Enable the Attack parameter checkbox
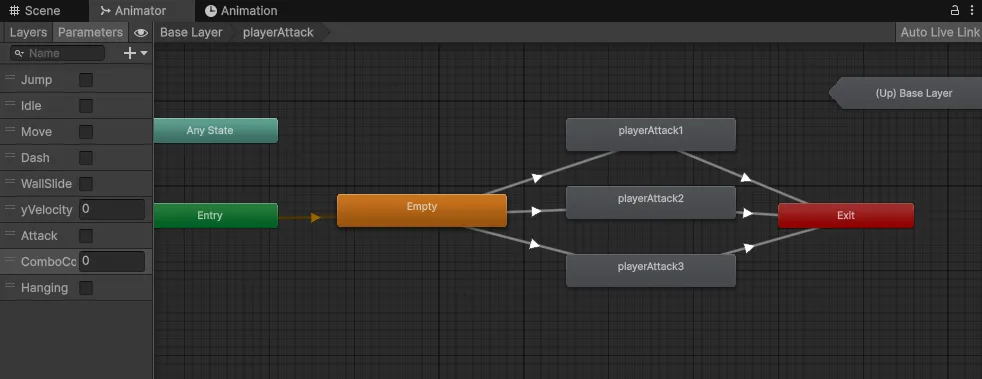This screenshot has height=379, width=982. click(x=86, y=236)
